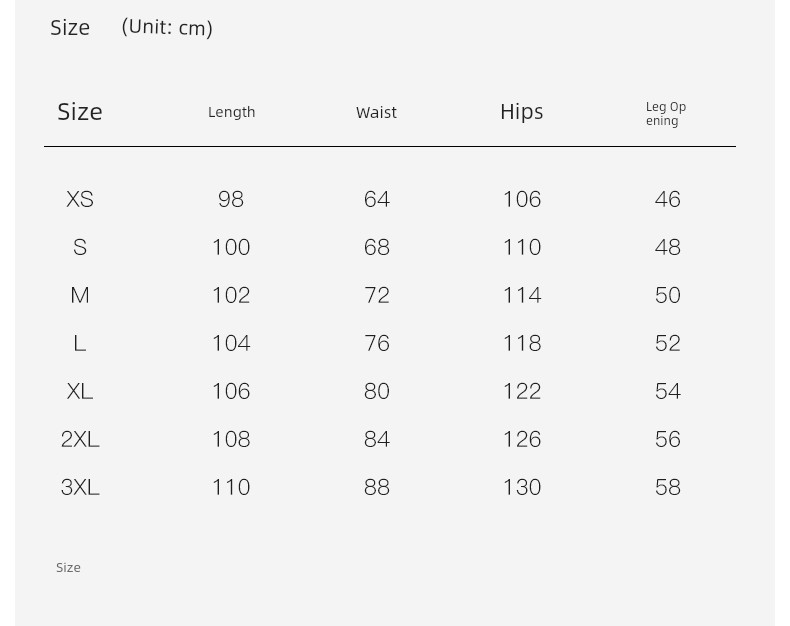Click the large Size table header
The width and height of the screenshot is (790, 626).
(80, 111)
